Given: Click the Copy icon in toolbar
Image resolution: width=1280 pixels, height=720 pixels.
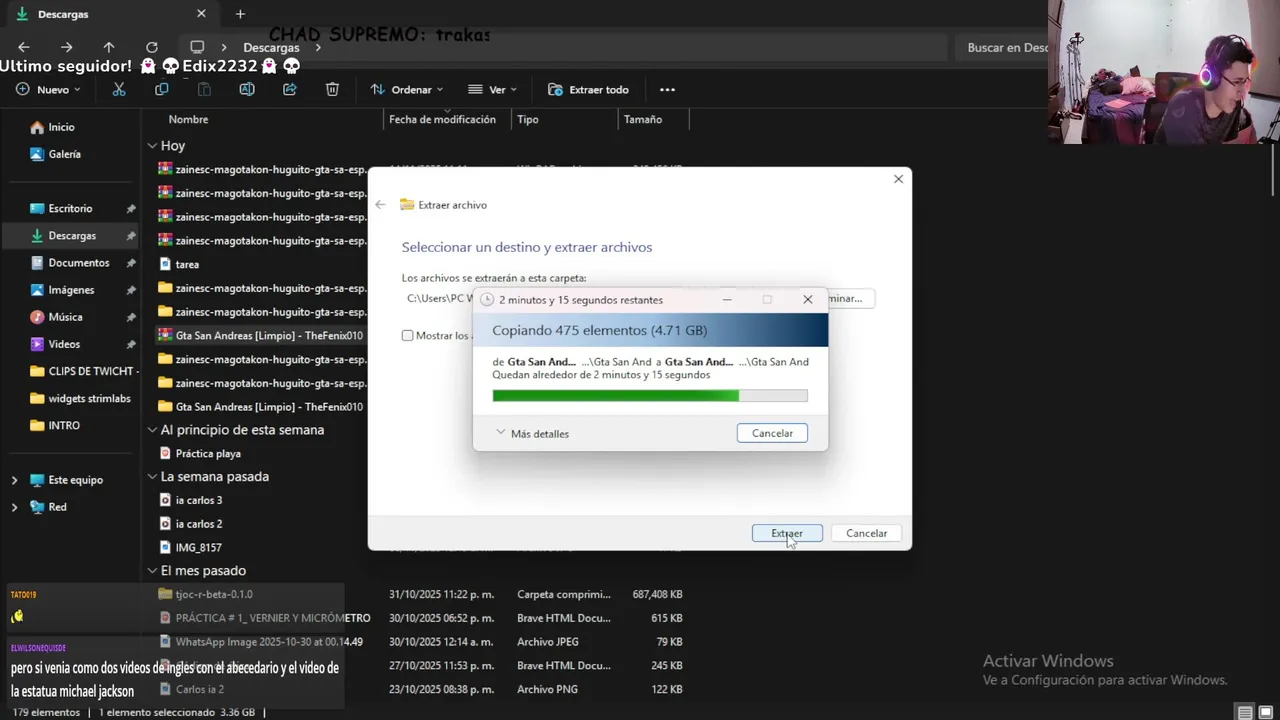Looking at the screenshot, I should tap(162, 89).
